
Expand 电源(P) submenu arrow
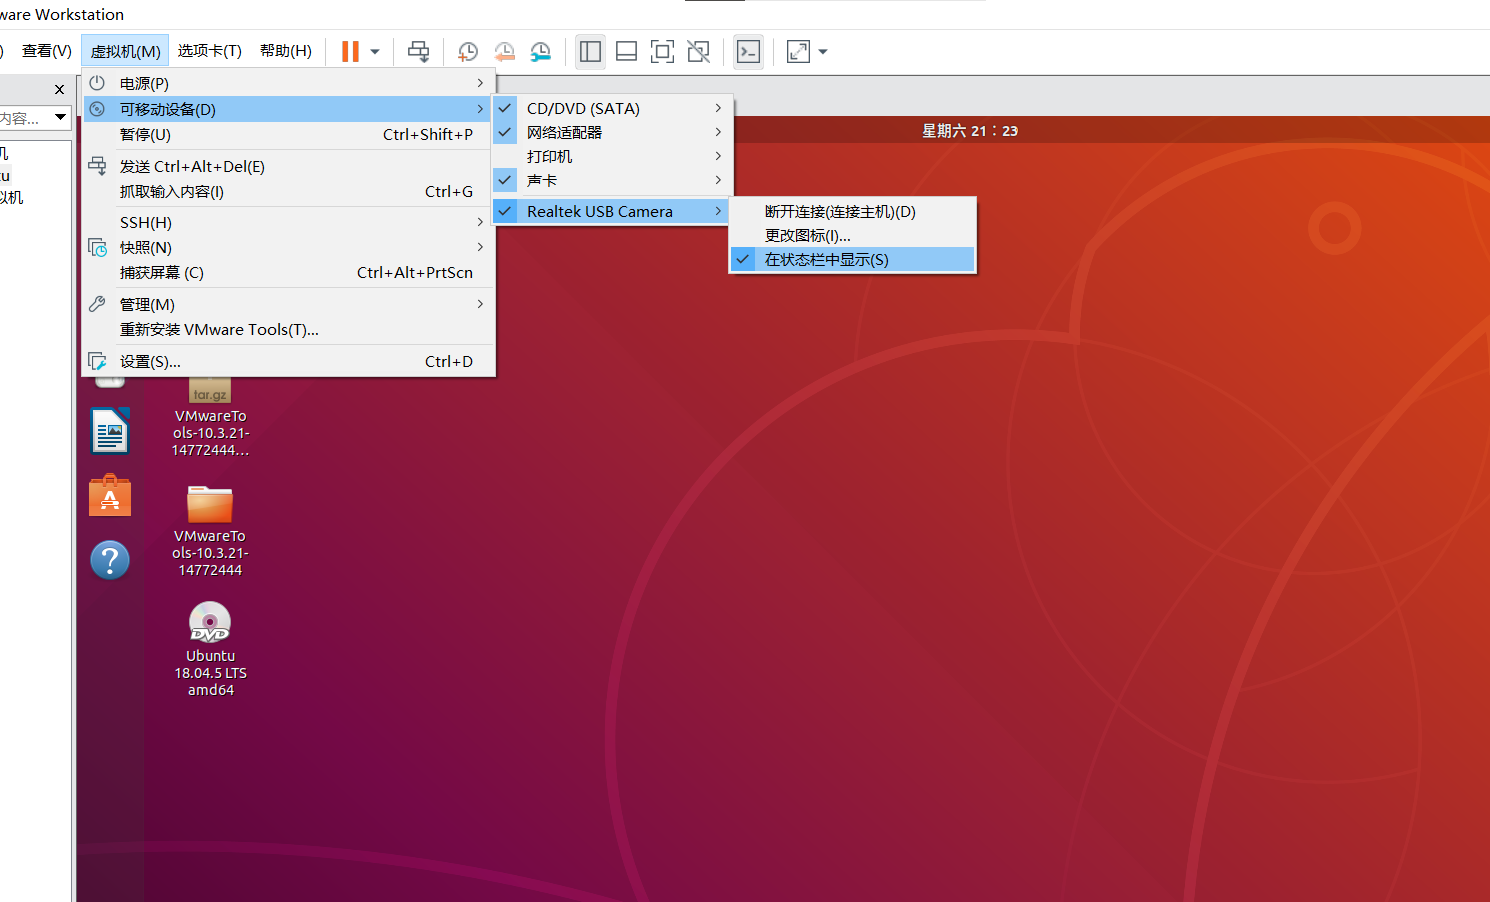pos(480,83)
